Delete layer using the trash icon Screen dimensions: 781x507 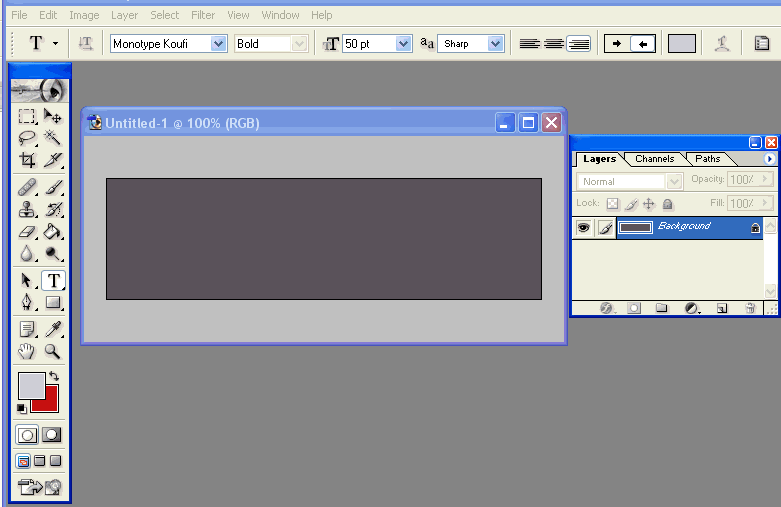point(750,308)
